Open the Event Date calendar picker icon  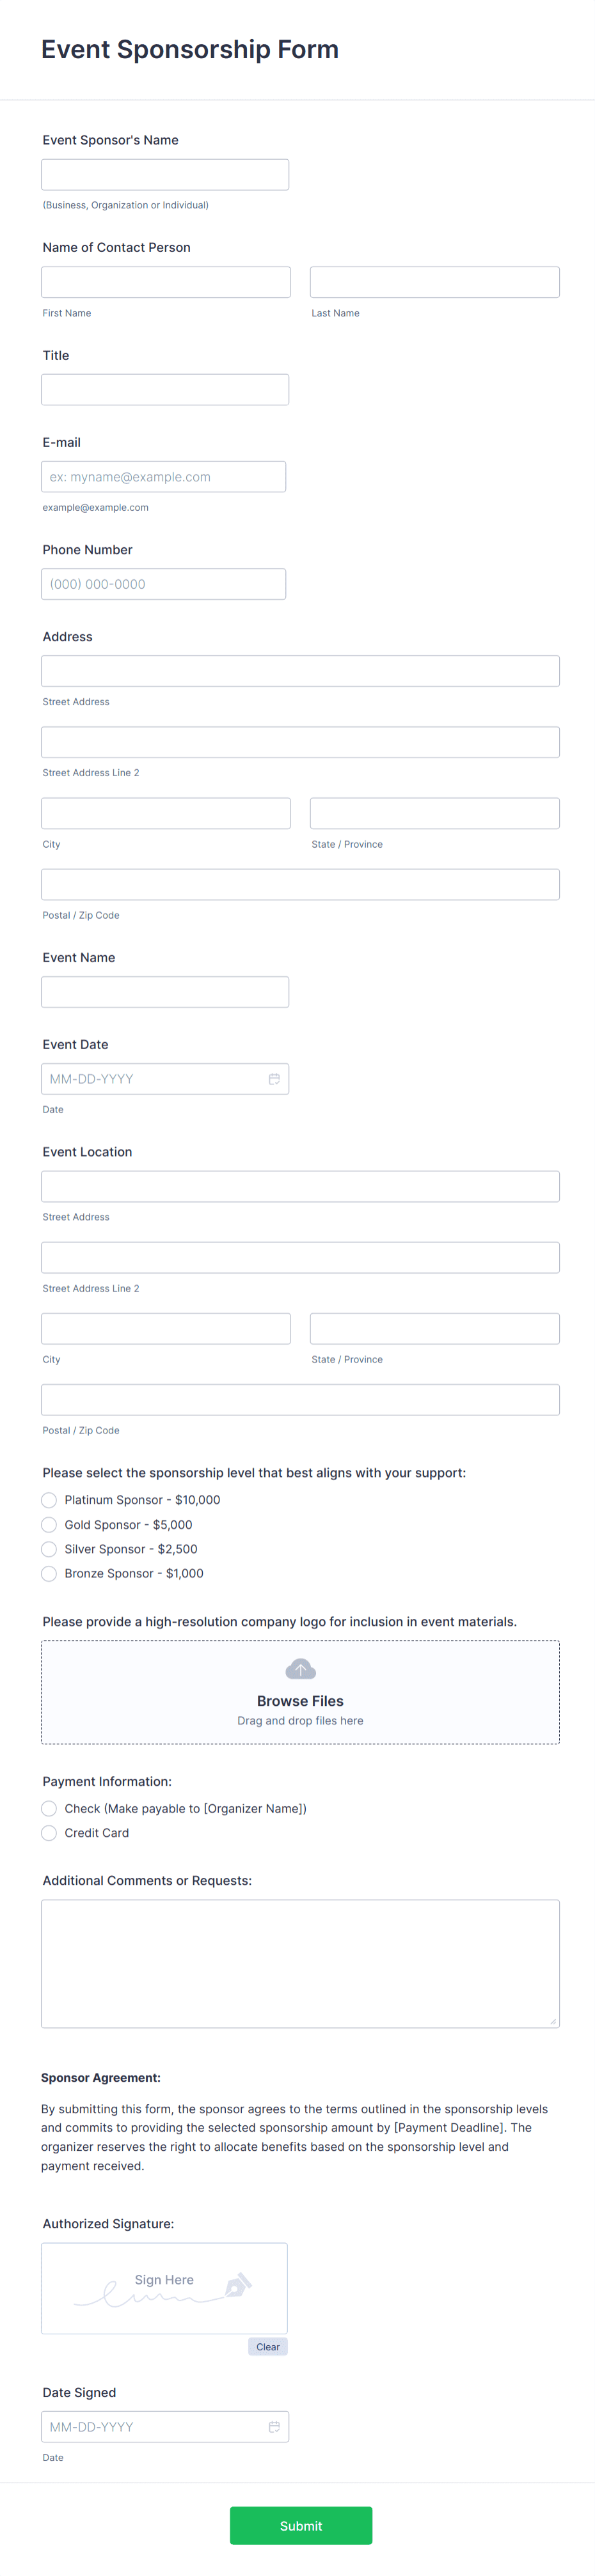tap(273, 1079)
